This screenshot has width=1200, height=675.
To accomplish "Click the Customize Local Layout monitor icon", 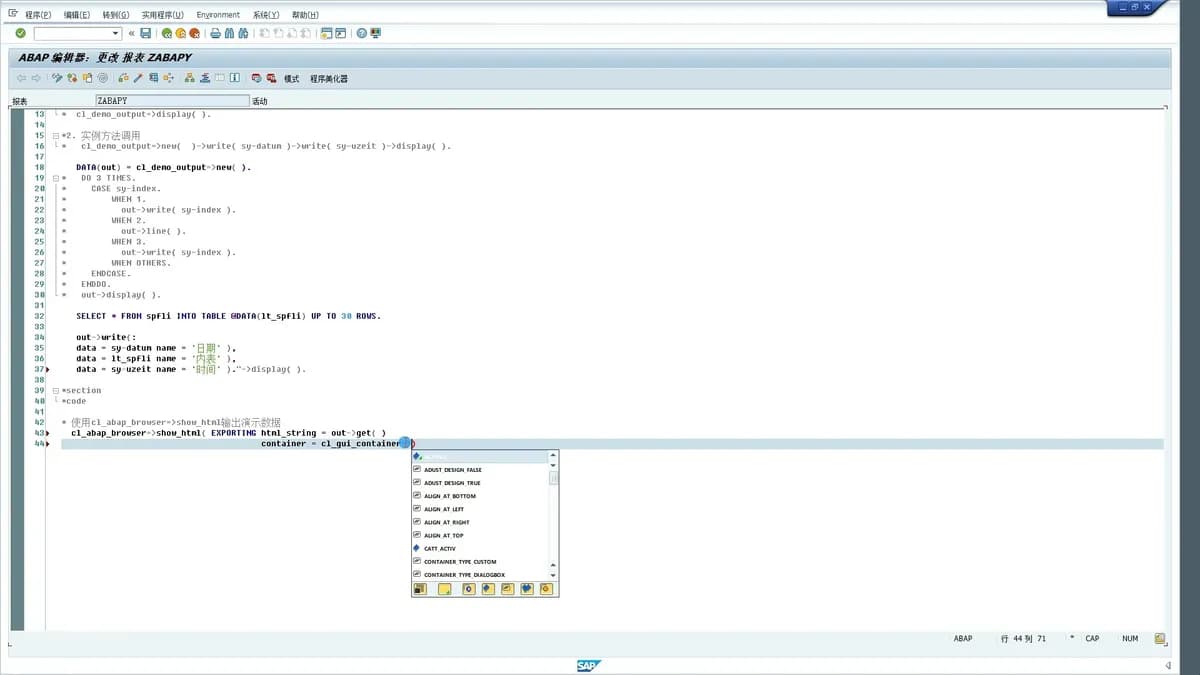I will point(375,33).
